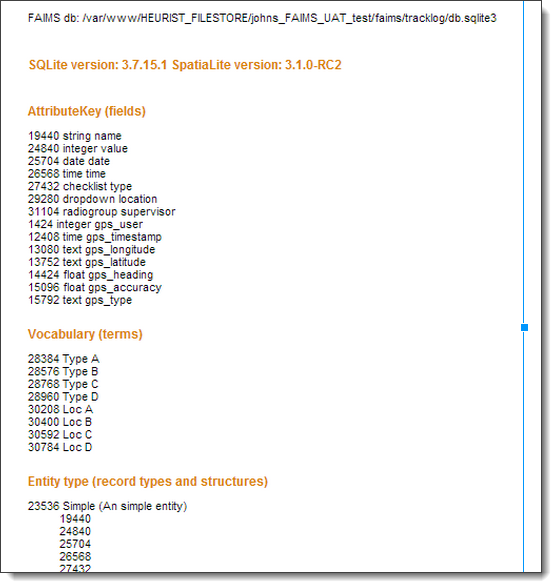Click the Entity type heading

(x=148, y=481)
